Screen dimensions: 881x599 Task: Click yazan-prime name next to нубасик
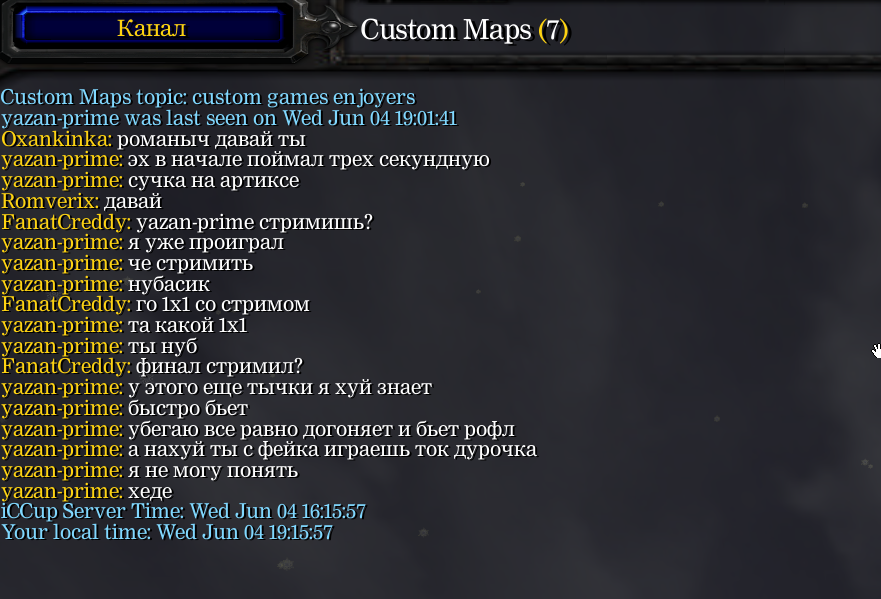(62, 284)
